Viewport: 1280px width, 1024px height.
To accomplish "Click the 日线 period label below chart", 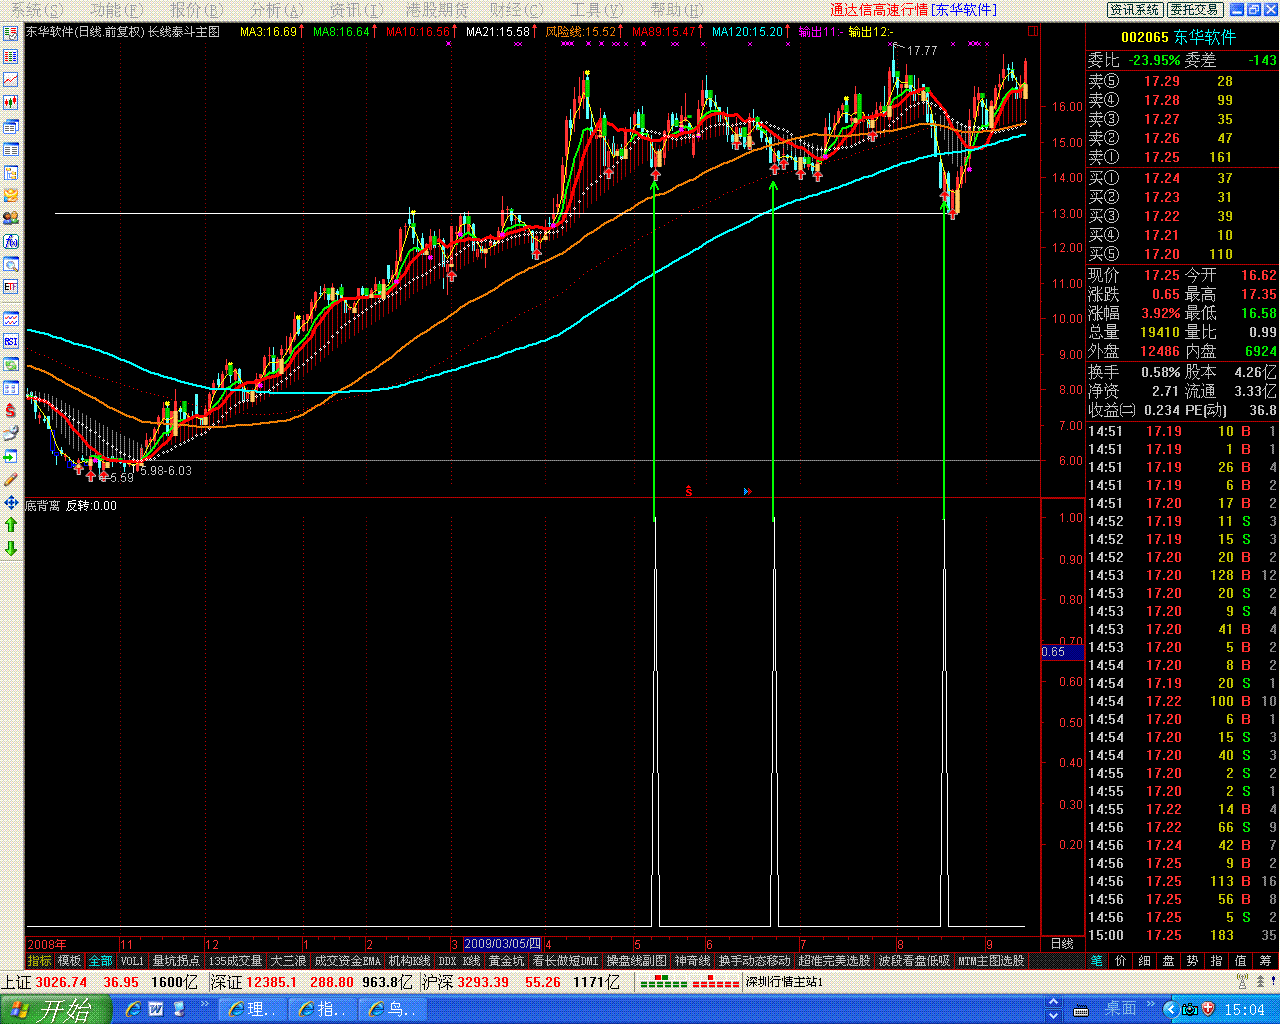I will pos(1062,944).
